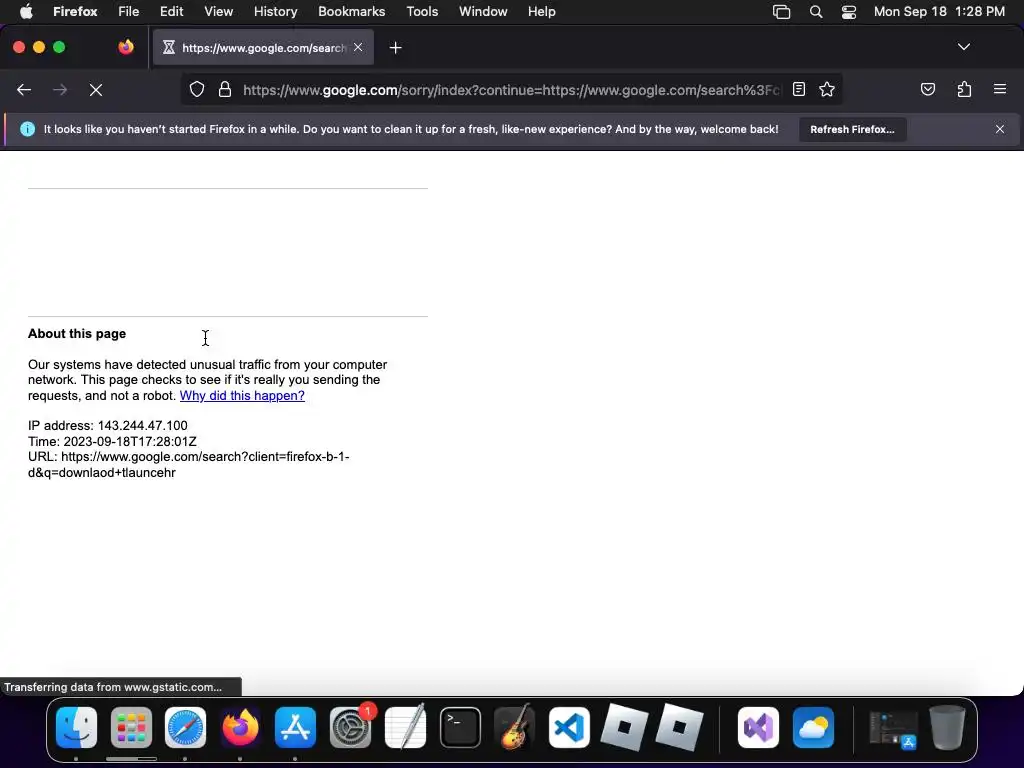The width and height of the screenshot is (1024, 768).
Task: Click the Transferring data status text
Action: 113,687
